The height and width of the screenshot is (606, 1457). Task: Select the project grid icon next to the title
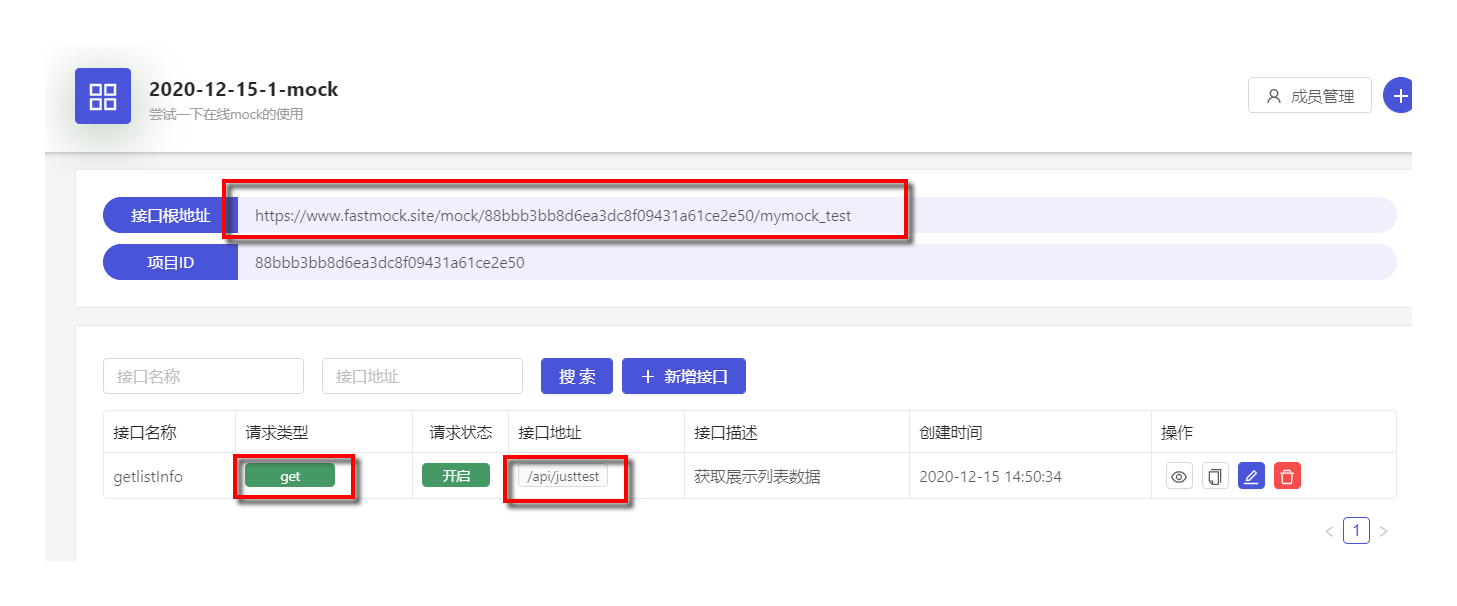pos(103,95)
